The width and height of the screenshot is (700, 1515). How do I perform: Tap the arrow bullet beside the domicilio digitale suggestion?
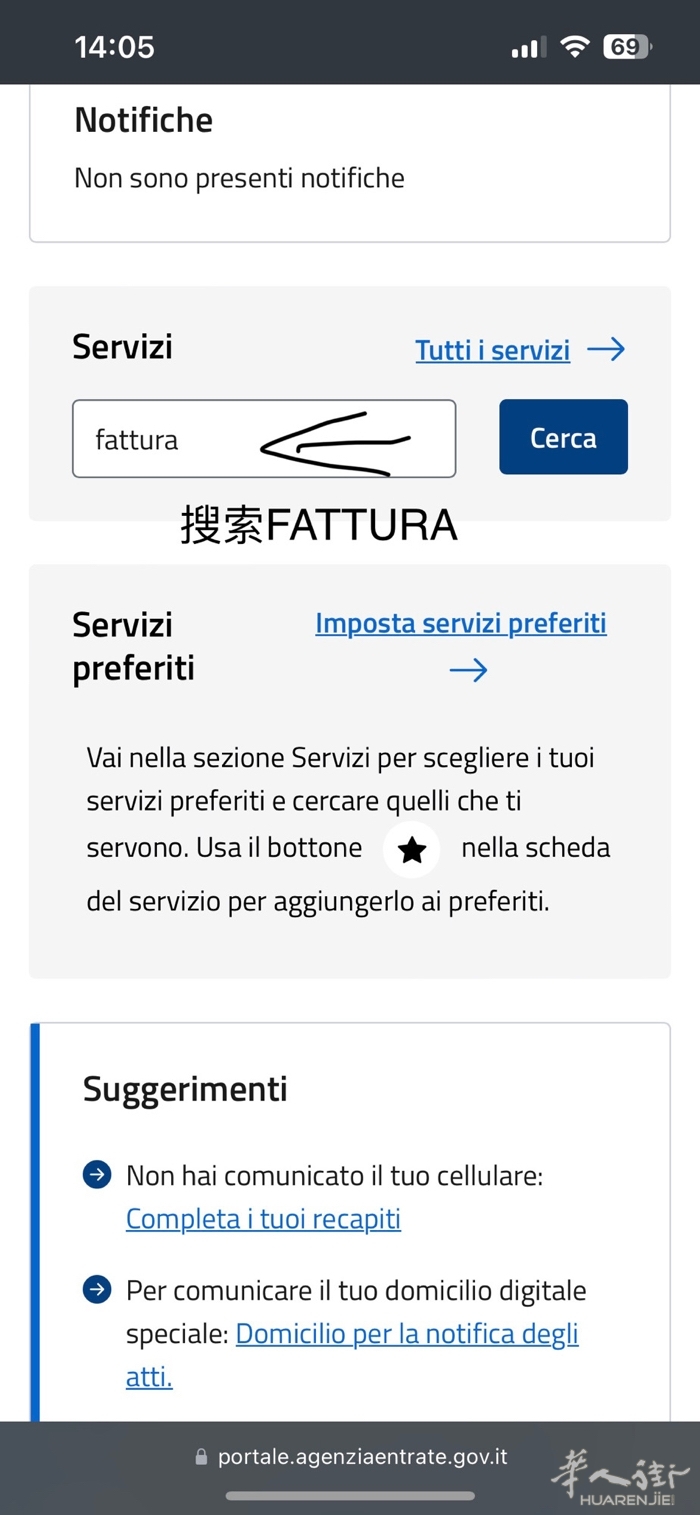97,1290
